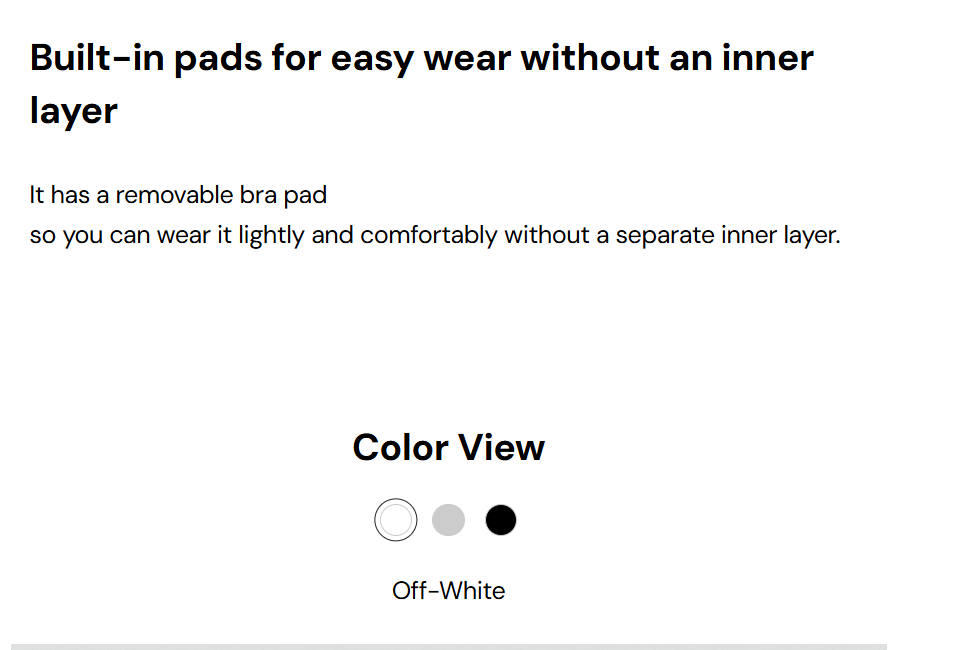The height and width of the screenshot is (650, 973).
Task: Pick the black color swatch
Action: click(x=501, y=520)
